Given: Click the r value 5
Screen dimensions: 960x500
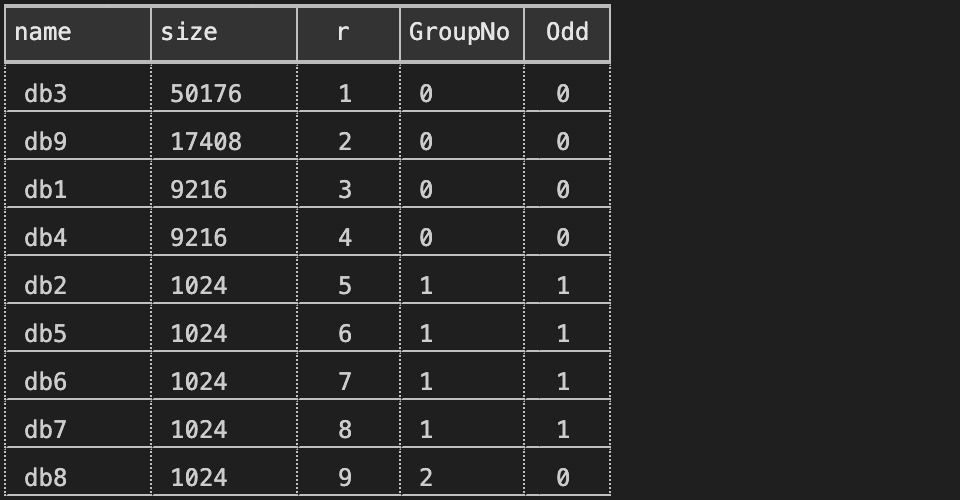Looking at the screenshot, I should coord(345,286).
